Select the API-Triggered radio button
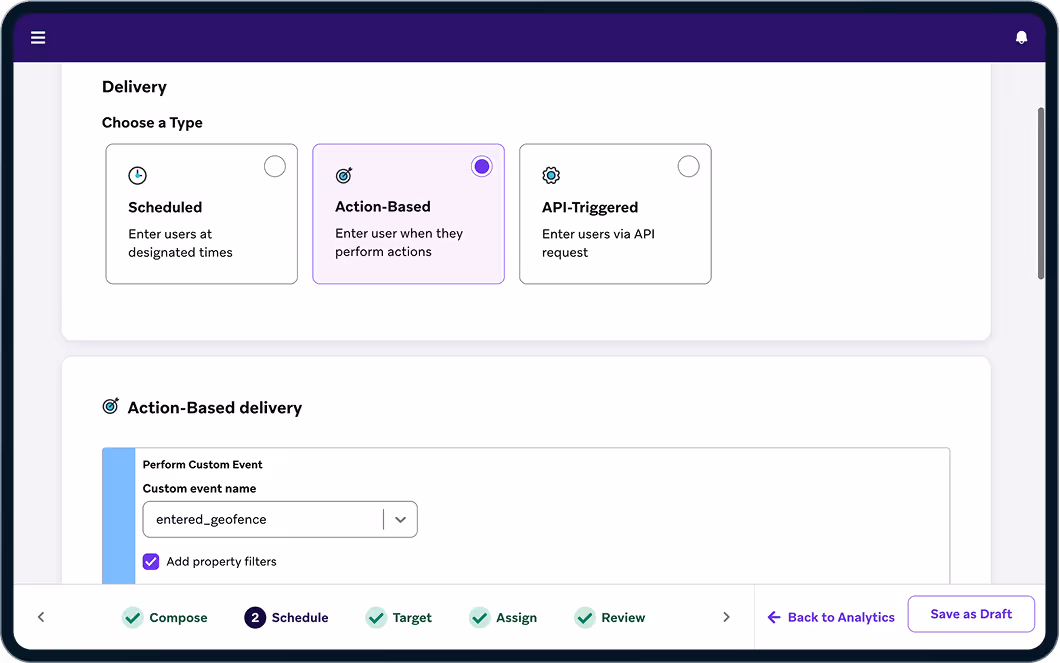The height and width of the screenshot is (663, 1060). click(x=688, y=166)
